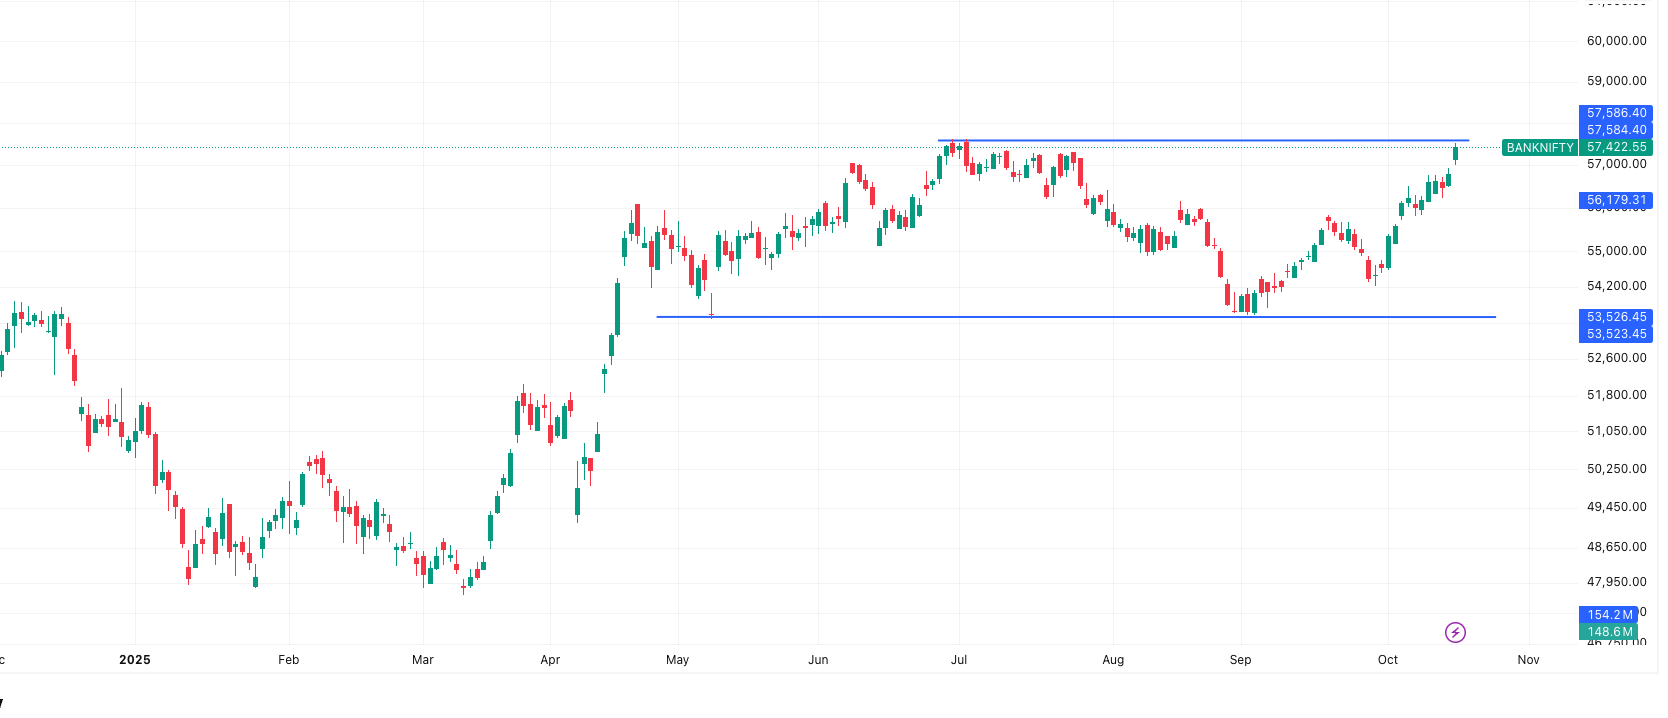Click the 60,000.00 price scale mark
This screenshot has width=1668, height=718.
point(1616,41)
